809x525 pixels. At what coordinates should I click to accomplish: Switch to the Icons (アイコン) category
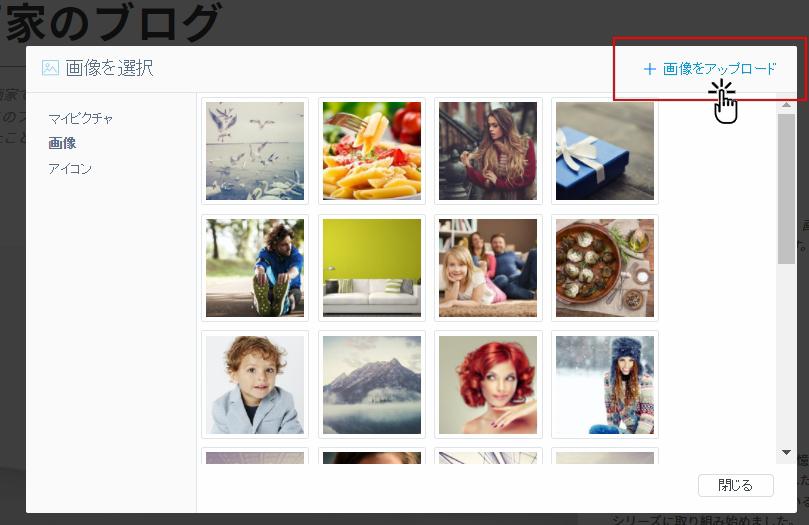70,169
